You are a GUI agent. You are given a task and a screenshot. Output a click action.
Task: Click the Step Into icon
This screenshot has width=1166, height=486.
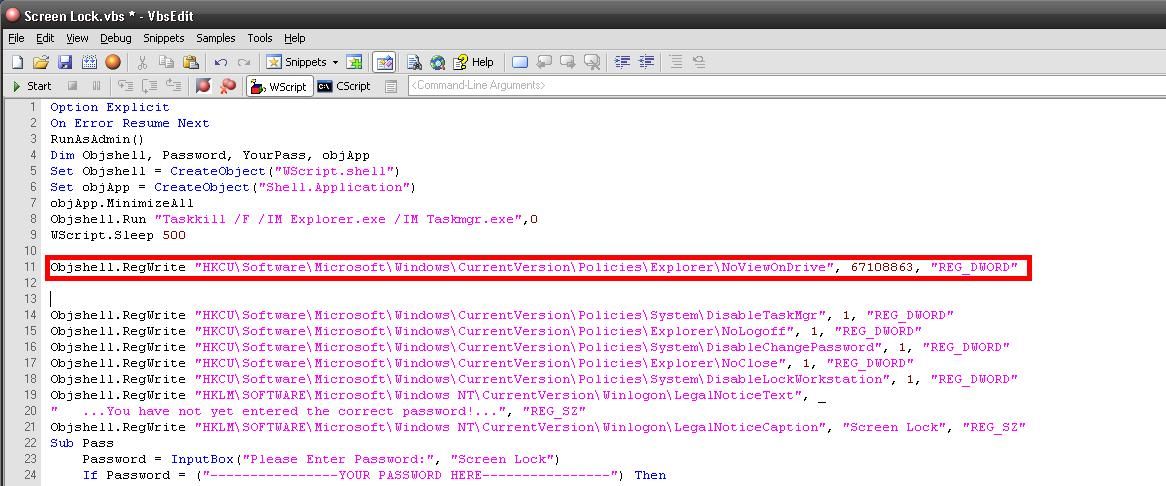coord(126,86)
